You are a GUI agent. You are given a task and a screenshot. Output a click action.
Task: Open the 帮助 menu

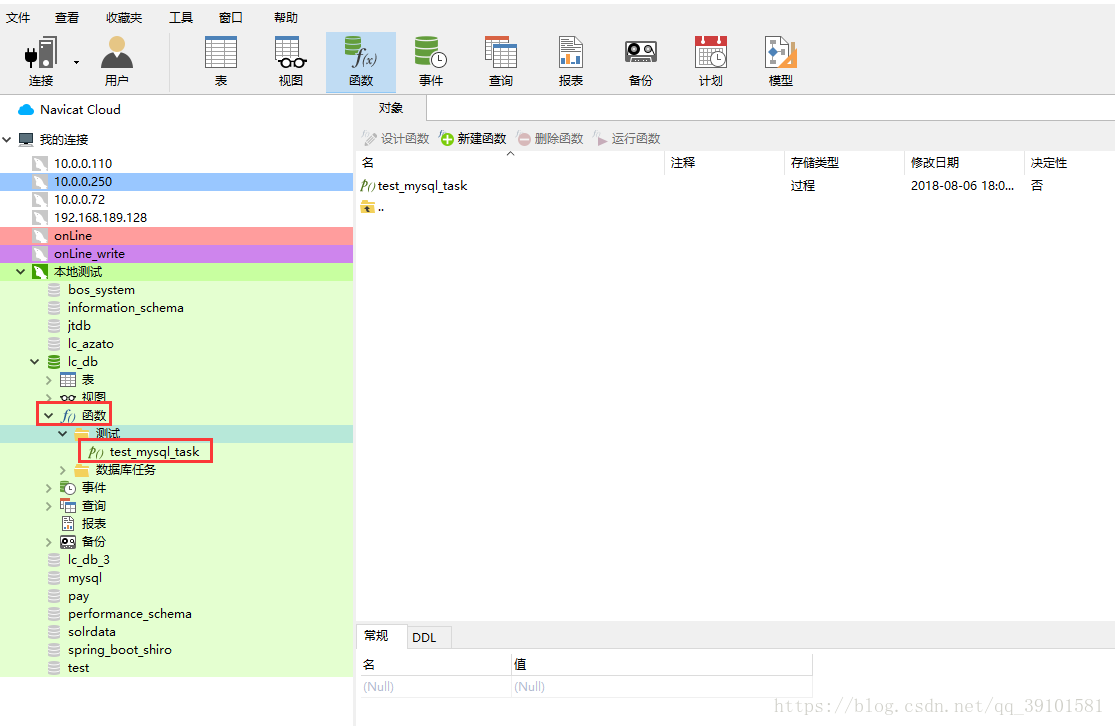(x=286, y=18)
